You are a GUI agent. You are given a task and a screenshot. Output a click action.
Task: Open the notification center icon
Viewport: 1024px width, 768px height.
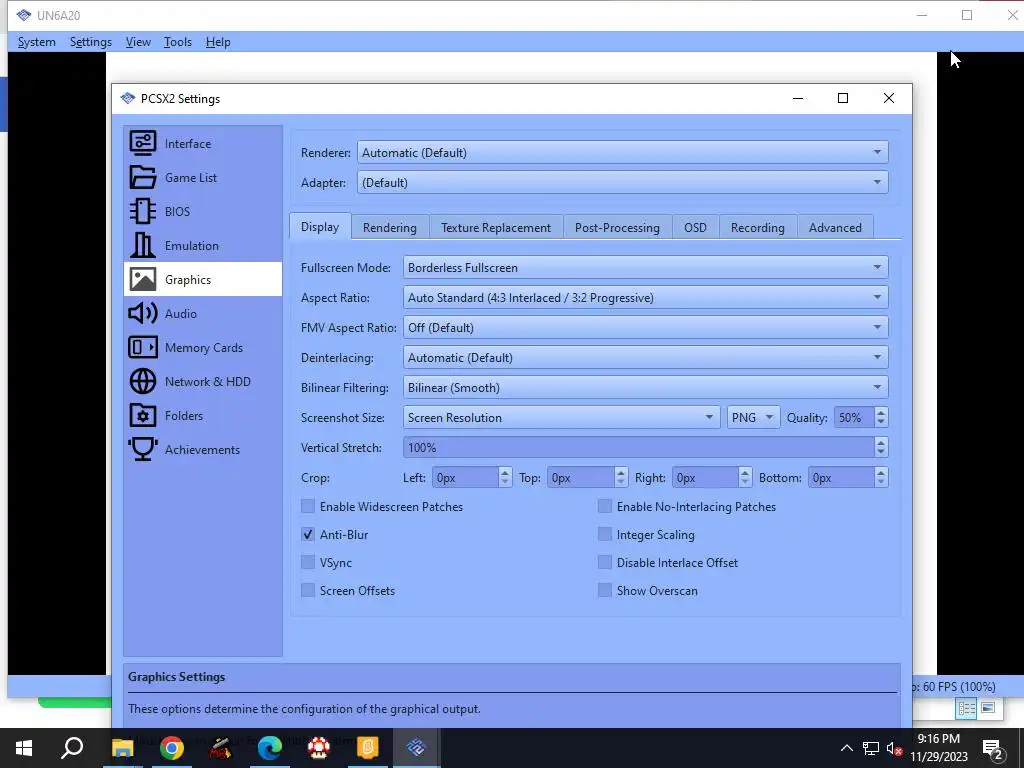992,749
